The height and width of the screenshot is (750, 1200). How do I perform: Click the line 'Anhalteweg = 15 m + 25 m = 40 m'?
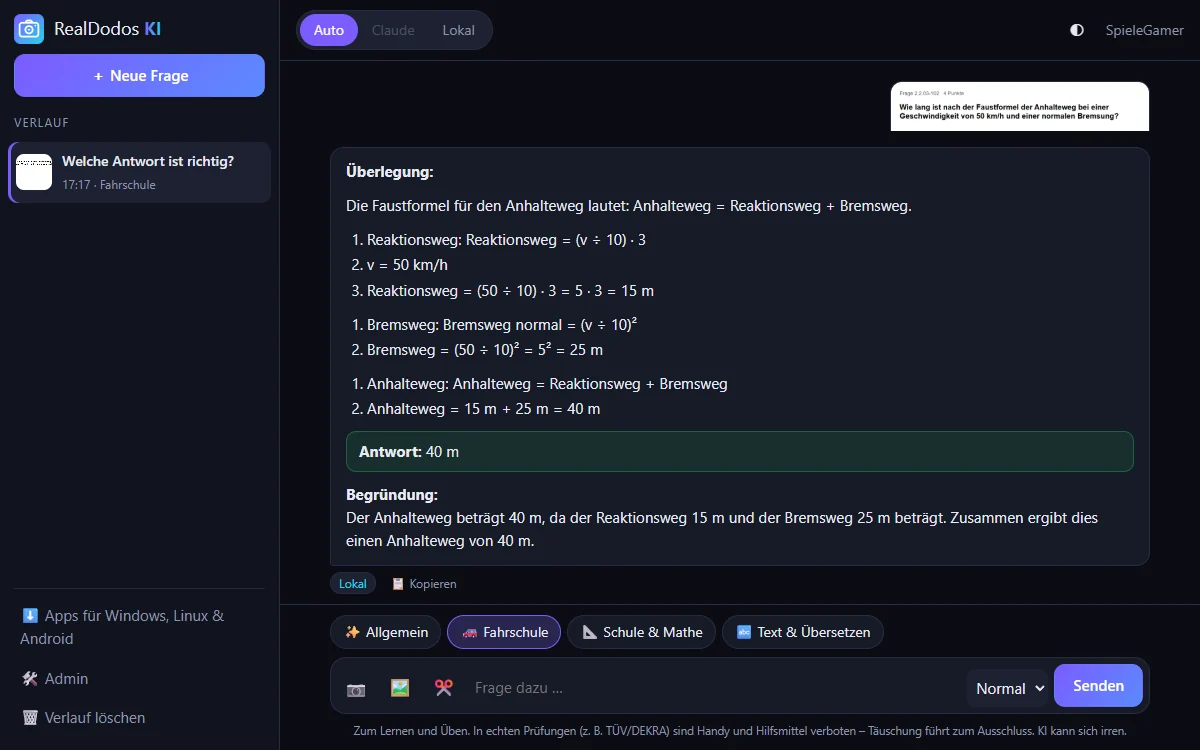point(483,409)
